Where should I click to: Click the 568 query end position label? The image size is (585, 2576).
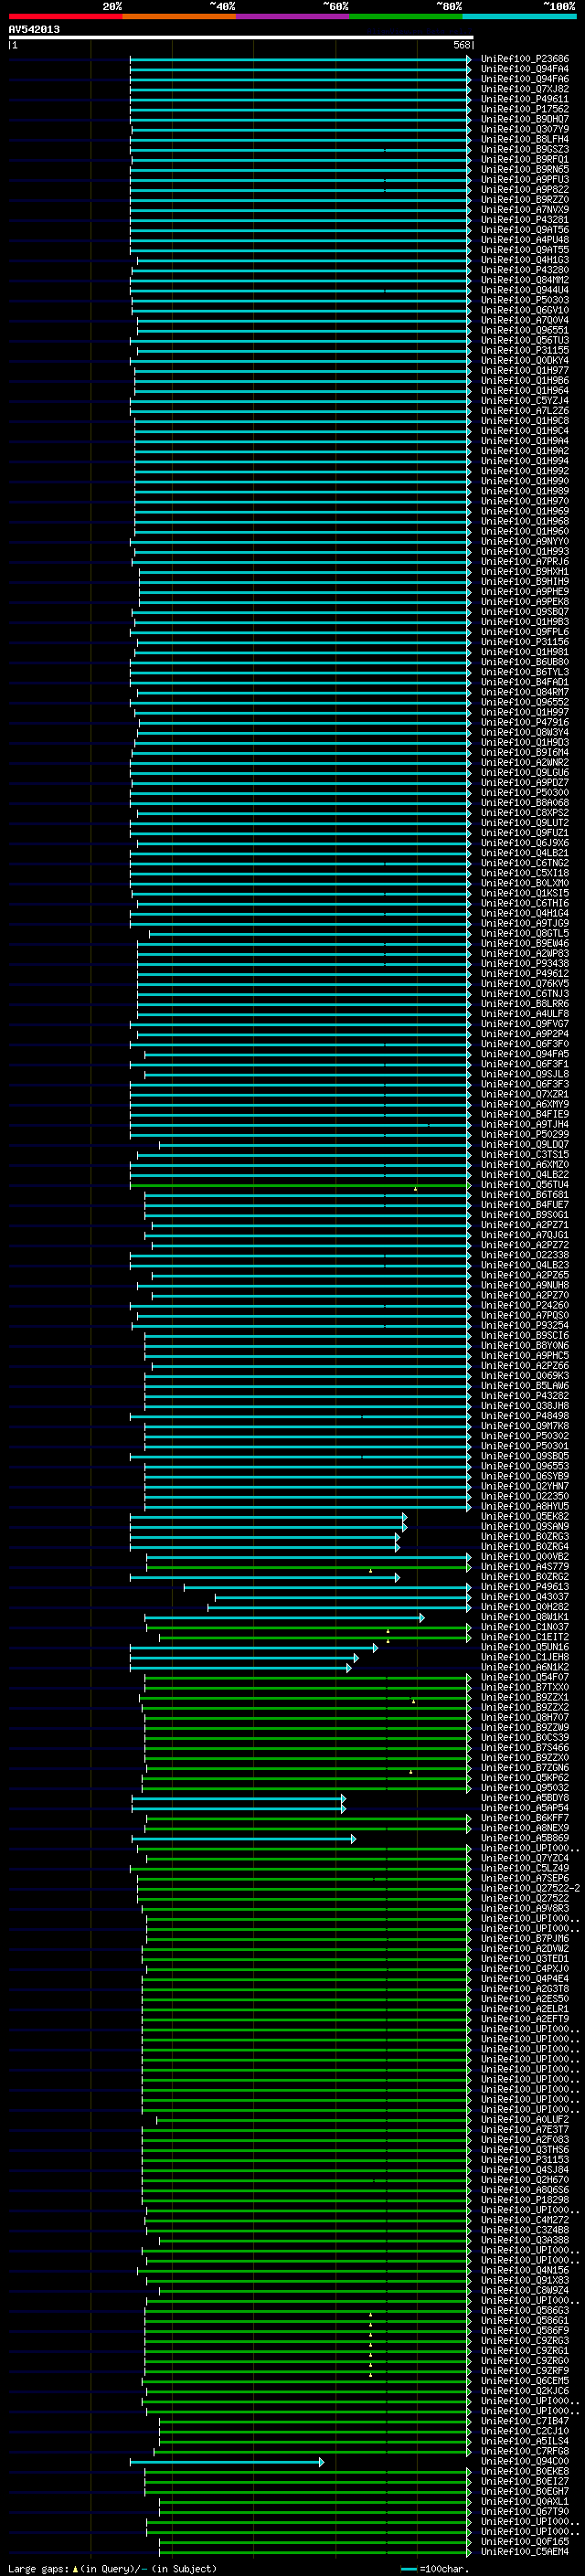coord(461,45)
